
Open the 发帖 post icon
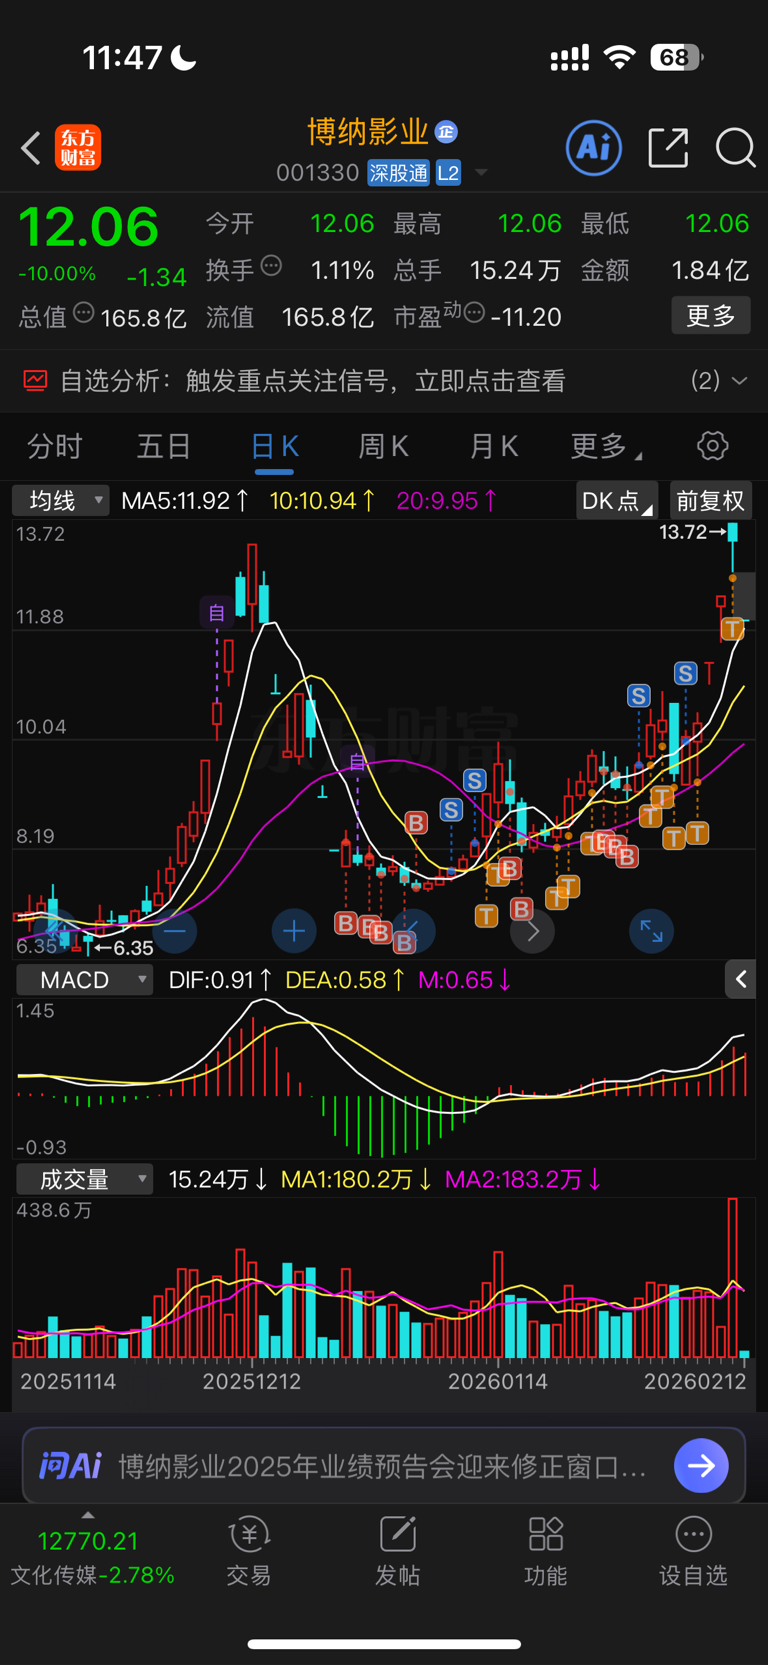(x=397, y=1551)
